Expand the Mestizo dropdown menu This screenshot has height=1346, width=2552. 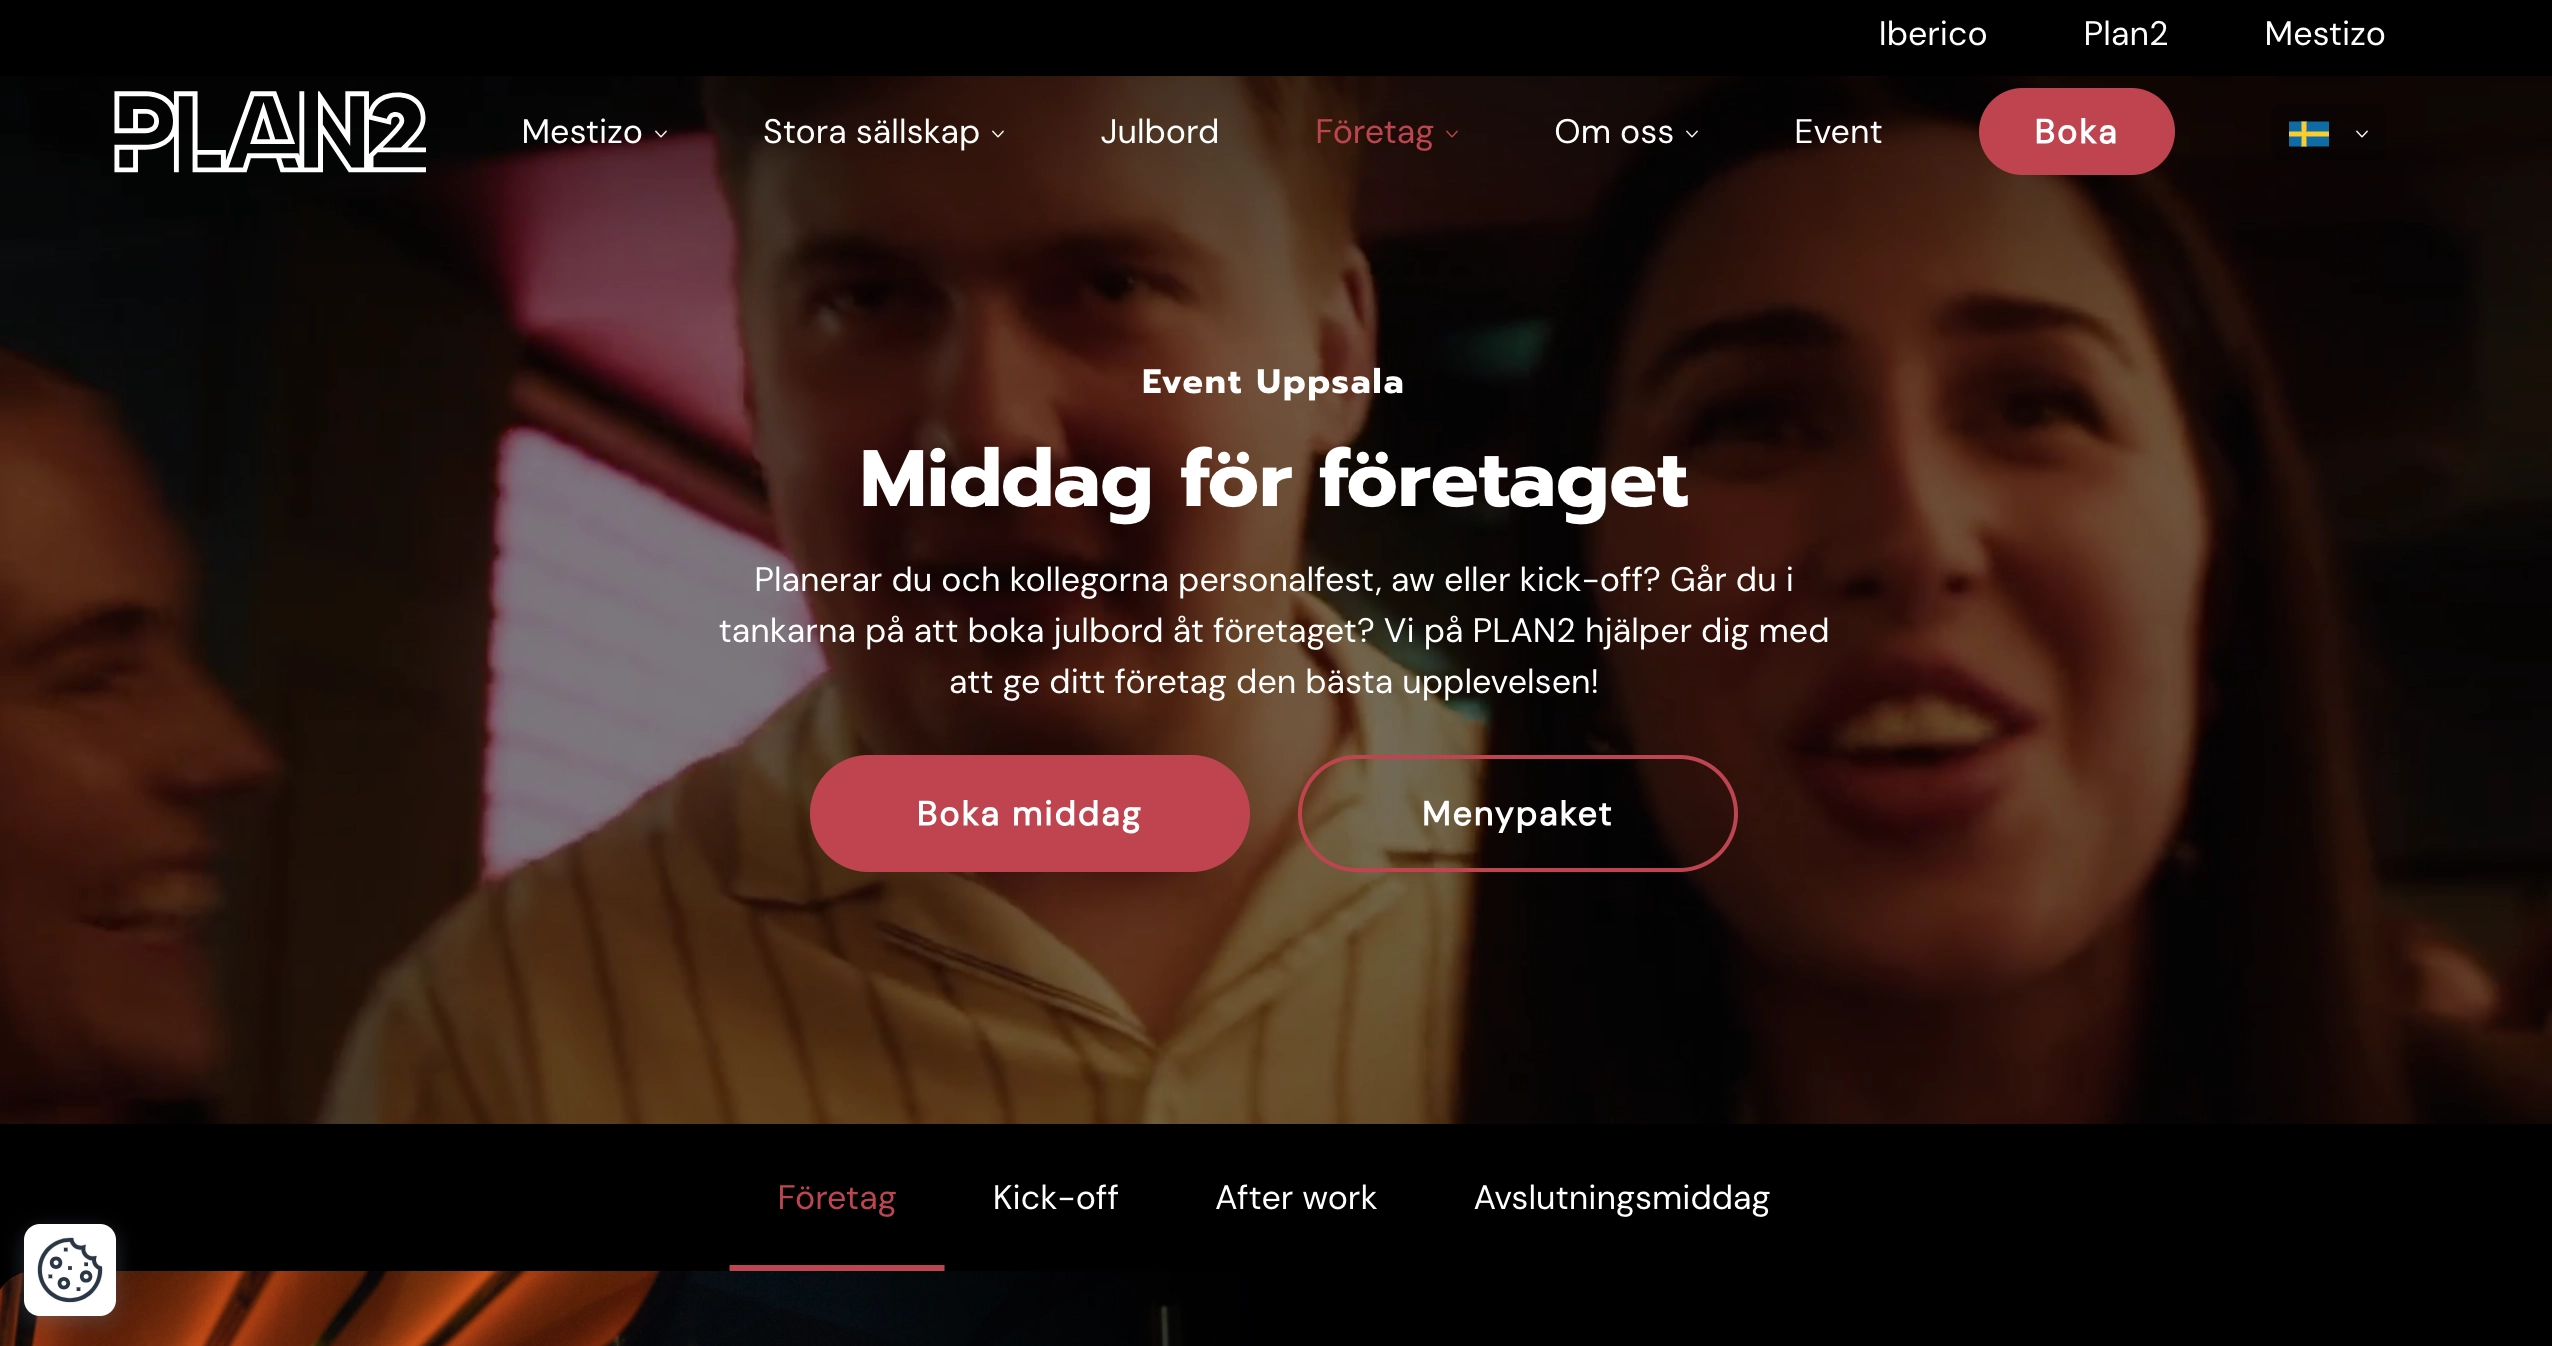(x=595, y=132)
